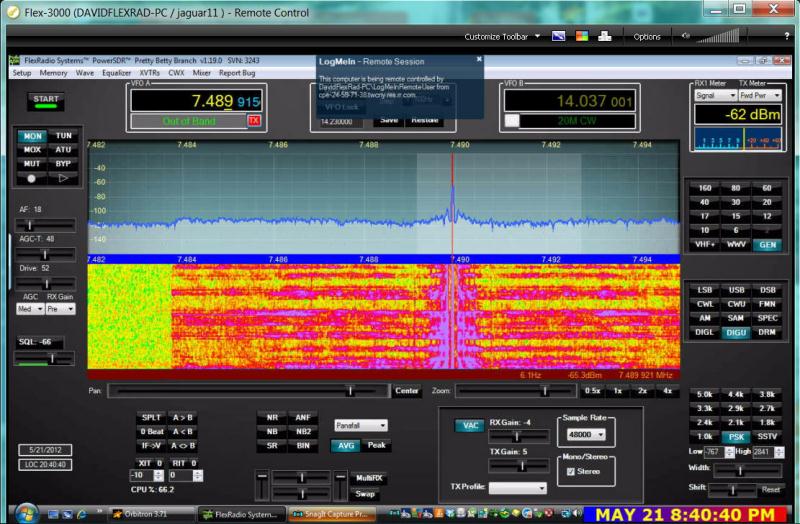Click the LogMeIn color quality toolbar icon
Image resolution: width=800 pixels, height=524 pixels.
pos(582,36)
